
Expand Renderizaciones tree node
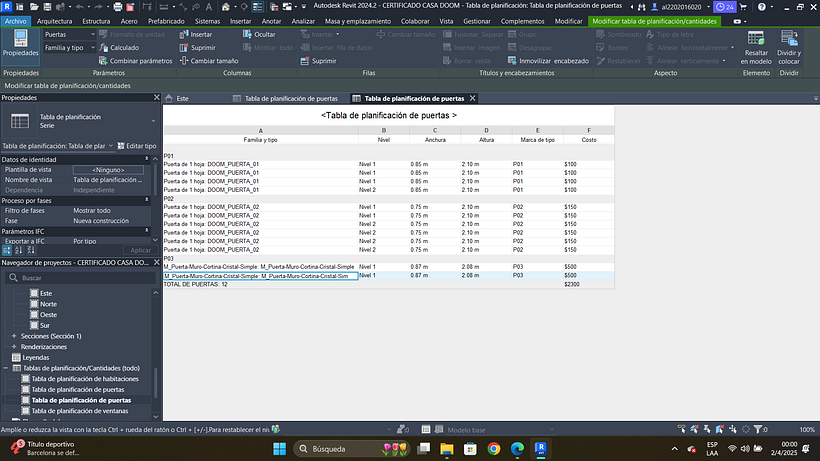[14, 347]
